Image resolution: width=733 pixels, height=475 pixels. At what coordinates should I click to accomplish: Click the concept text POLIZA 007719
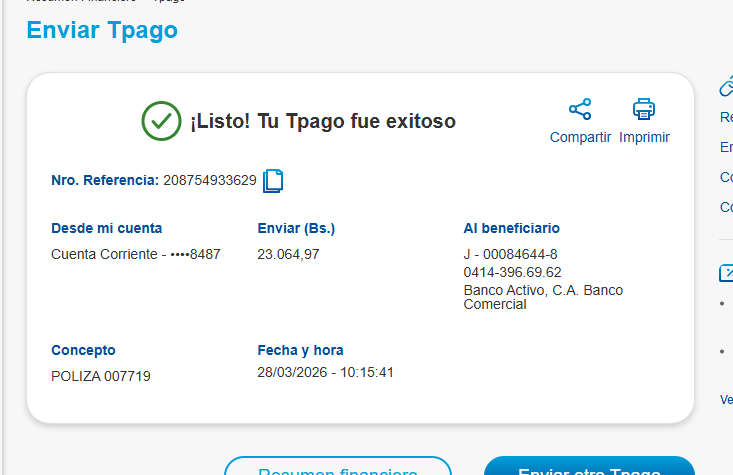[x=101, y=376]
